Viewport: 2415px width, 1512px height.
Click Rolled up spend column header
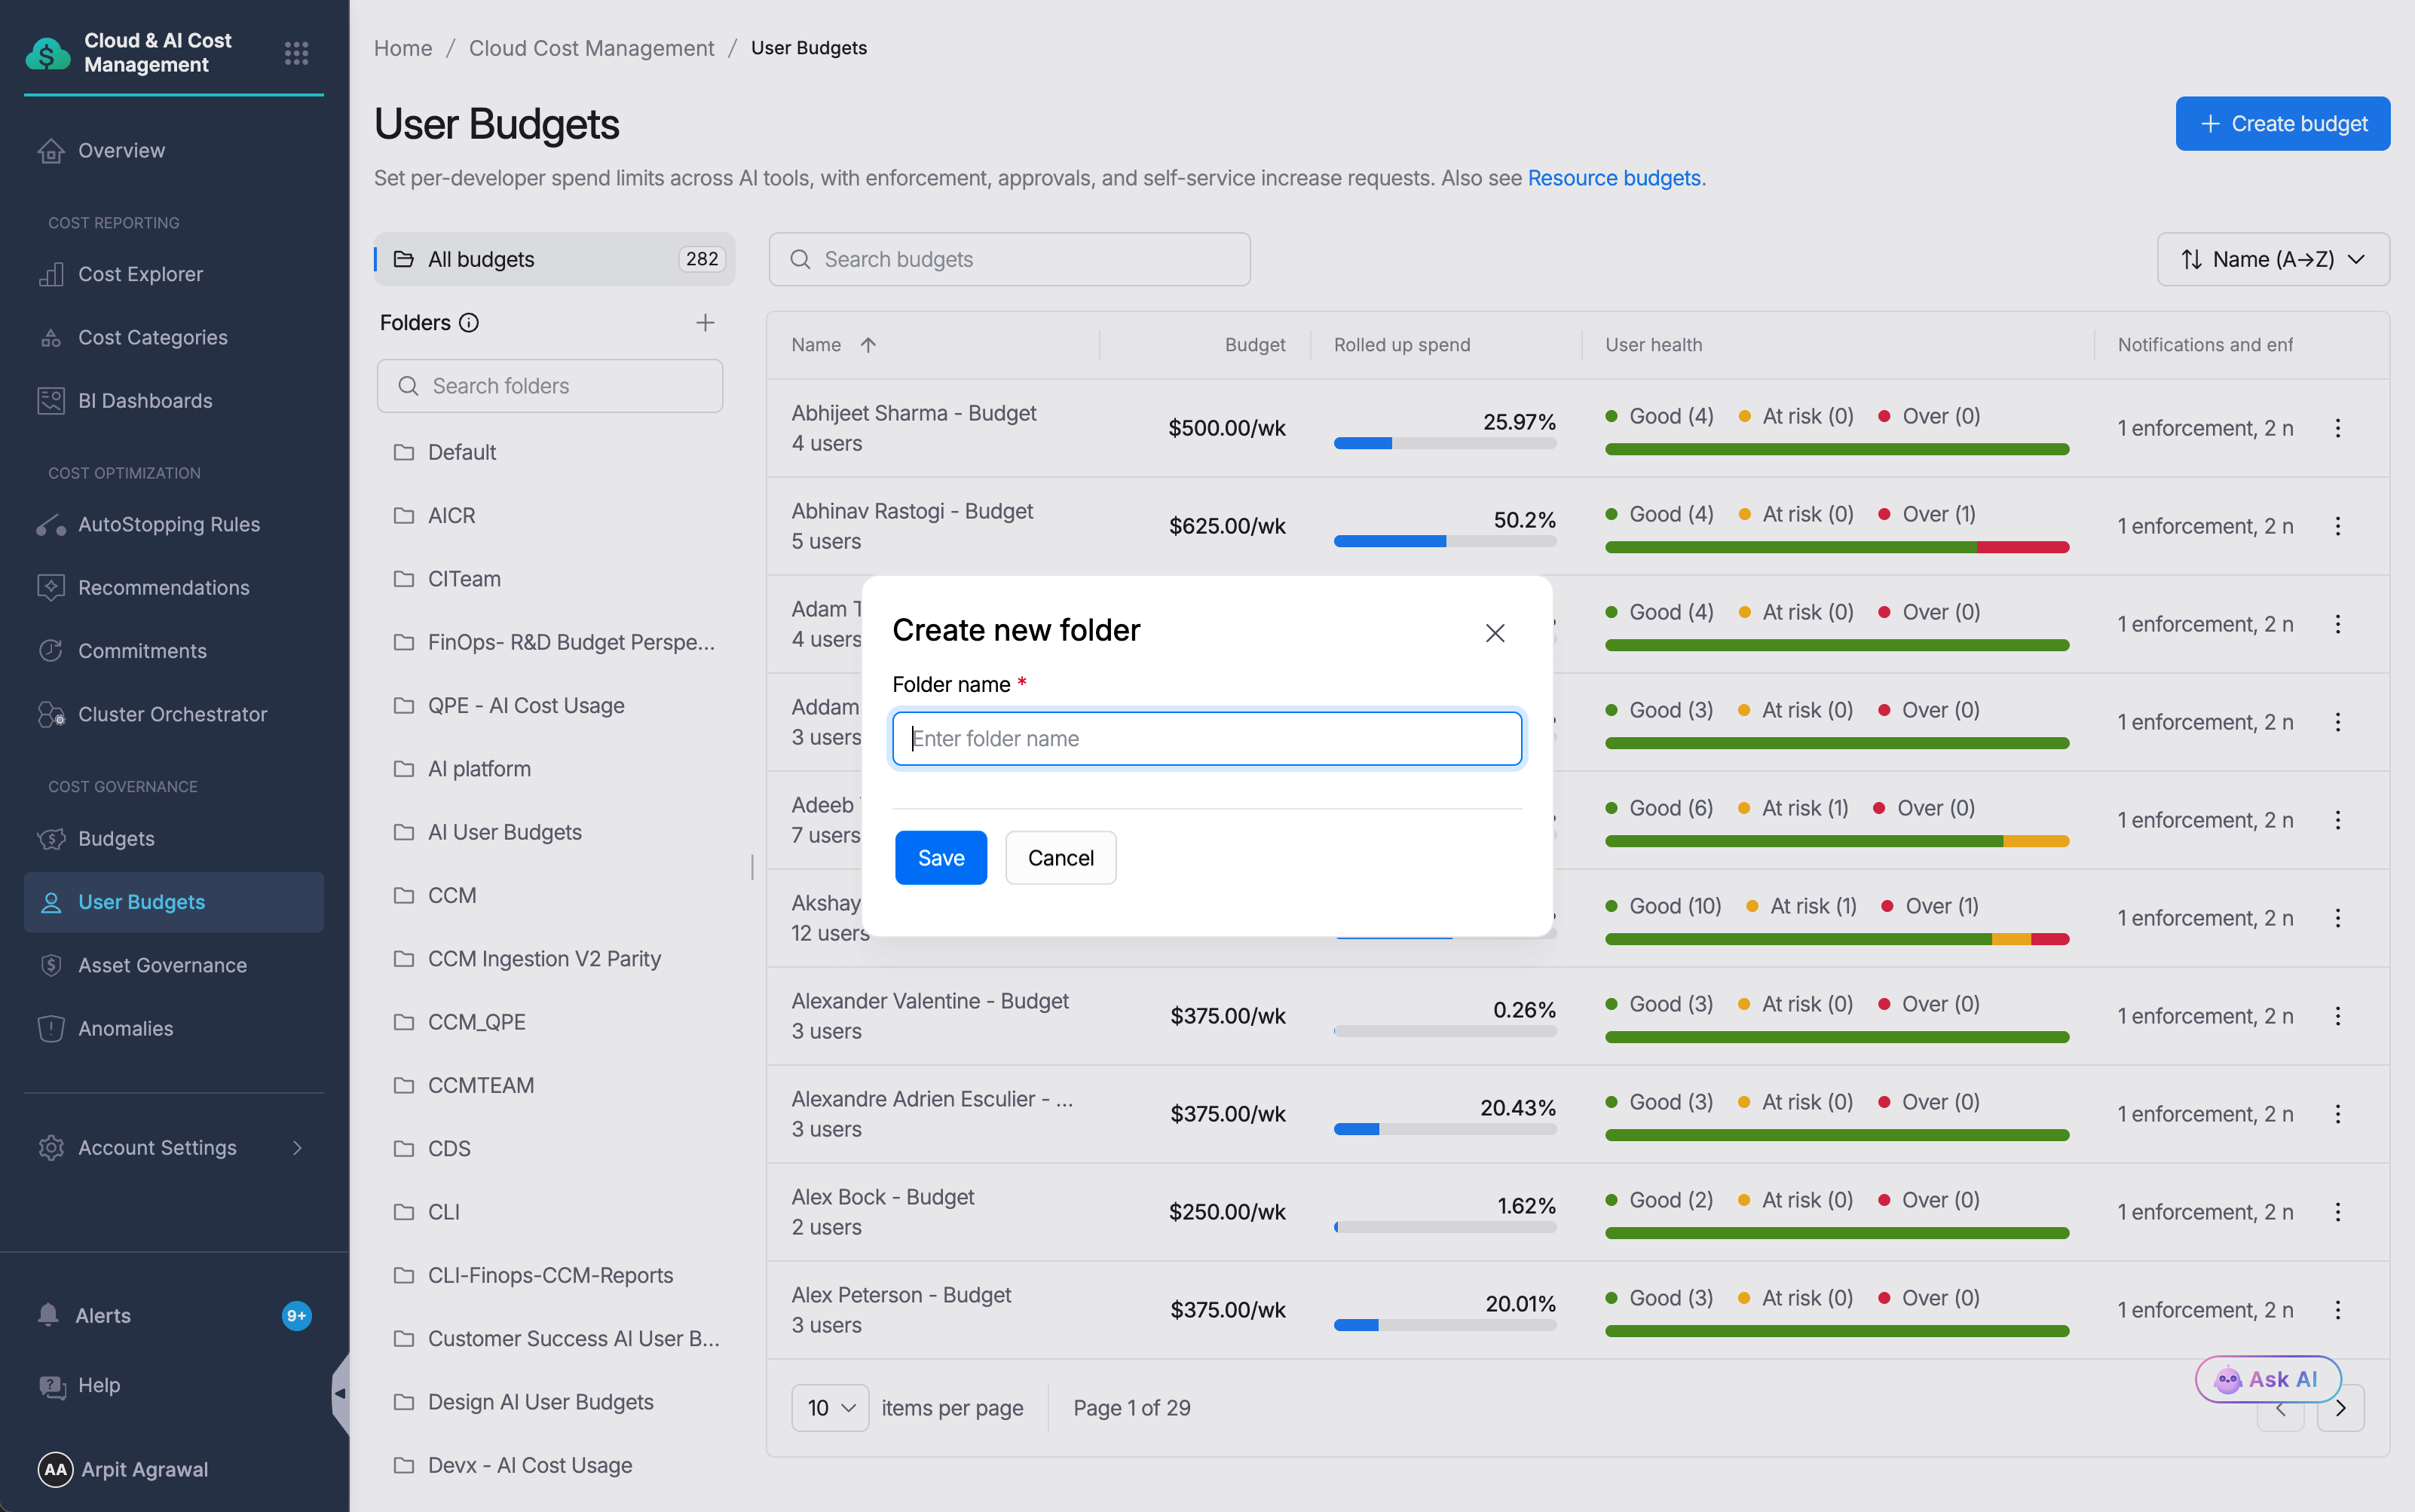pyautogui.click(x=1402, y=345)
